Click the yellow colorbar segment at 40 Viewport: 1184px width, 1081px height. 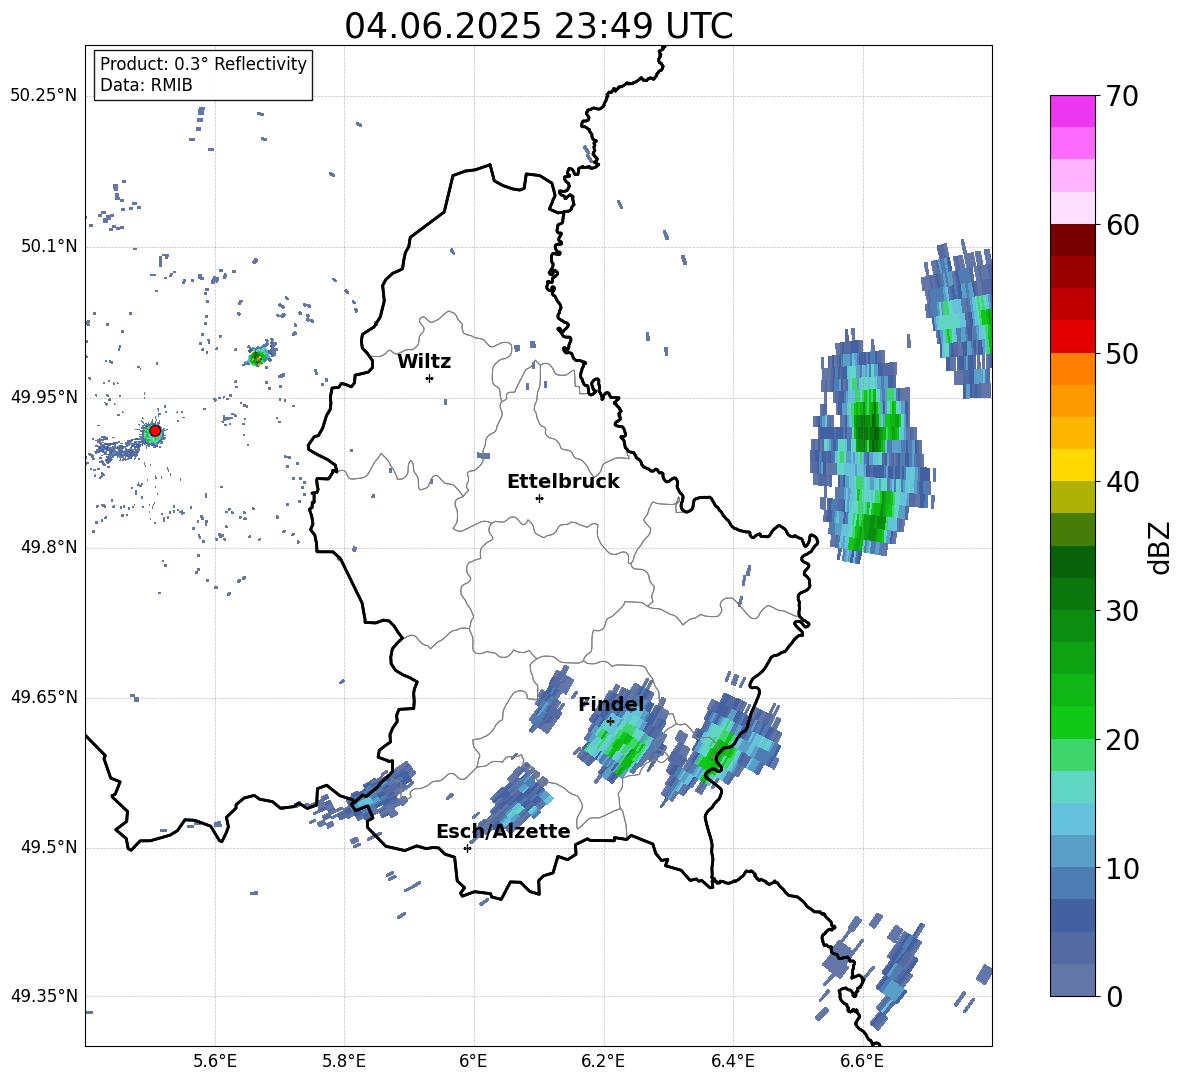1072,465
